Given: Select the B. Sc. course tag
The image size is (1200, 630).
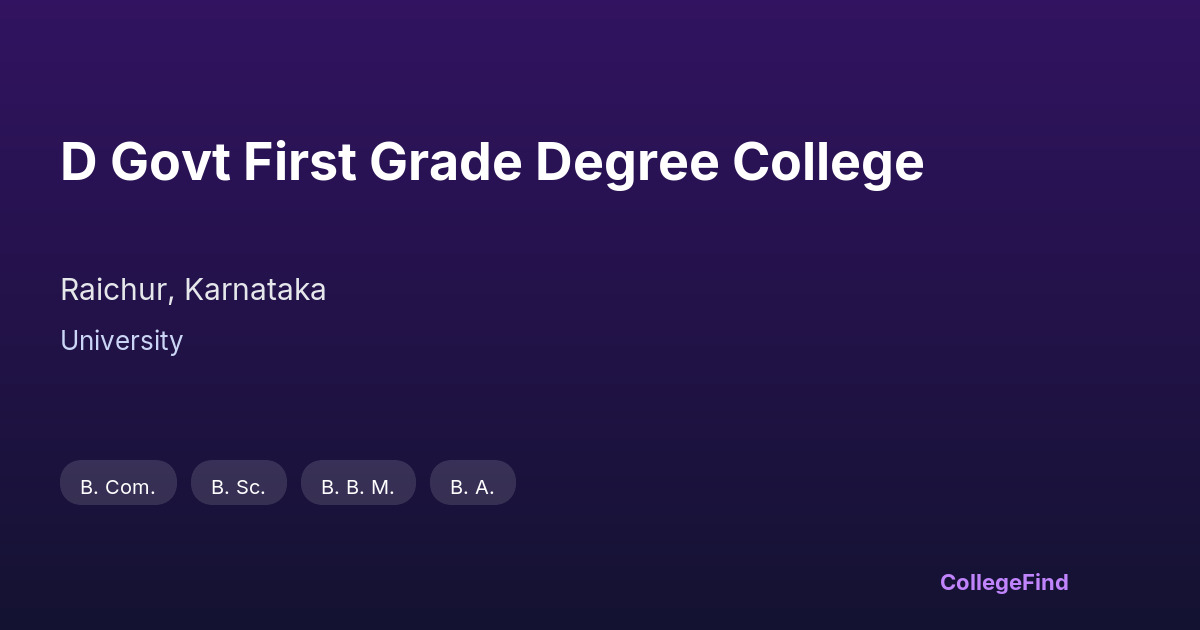Looking at the screenshot, I should click(238, 484).
